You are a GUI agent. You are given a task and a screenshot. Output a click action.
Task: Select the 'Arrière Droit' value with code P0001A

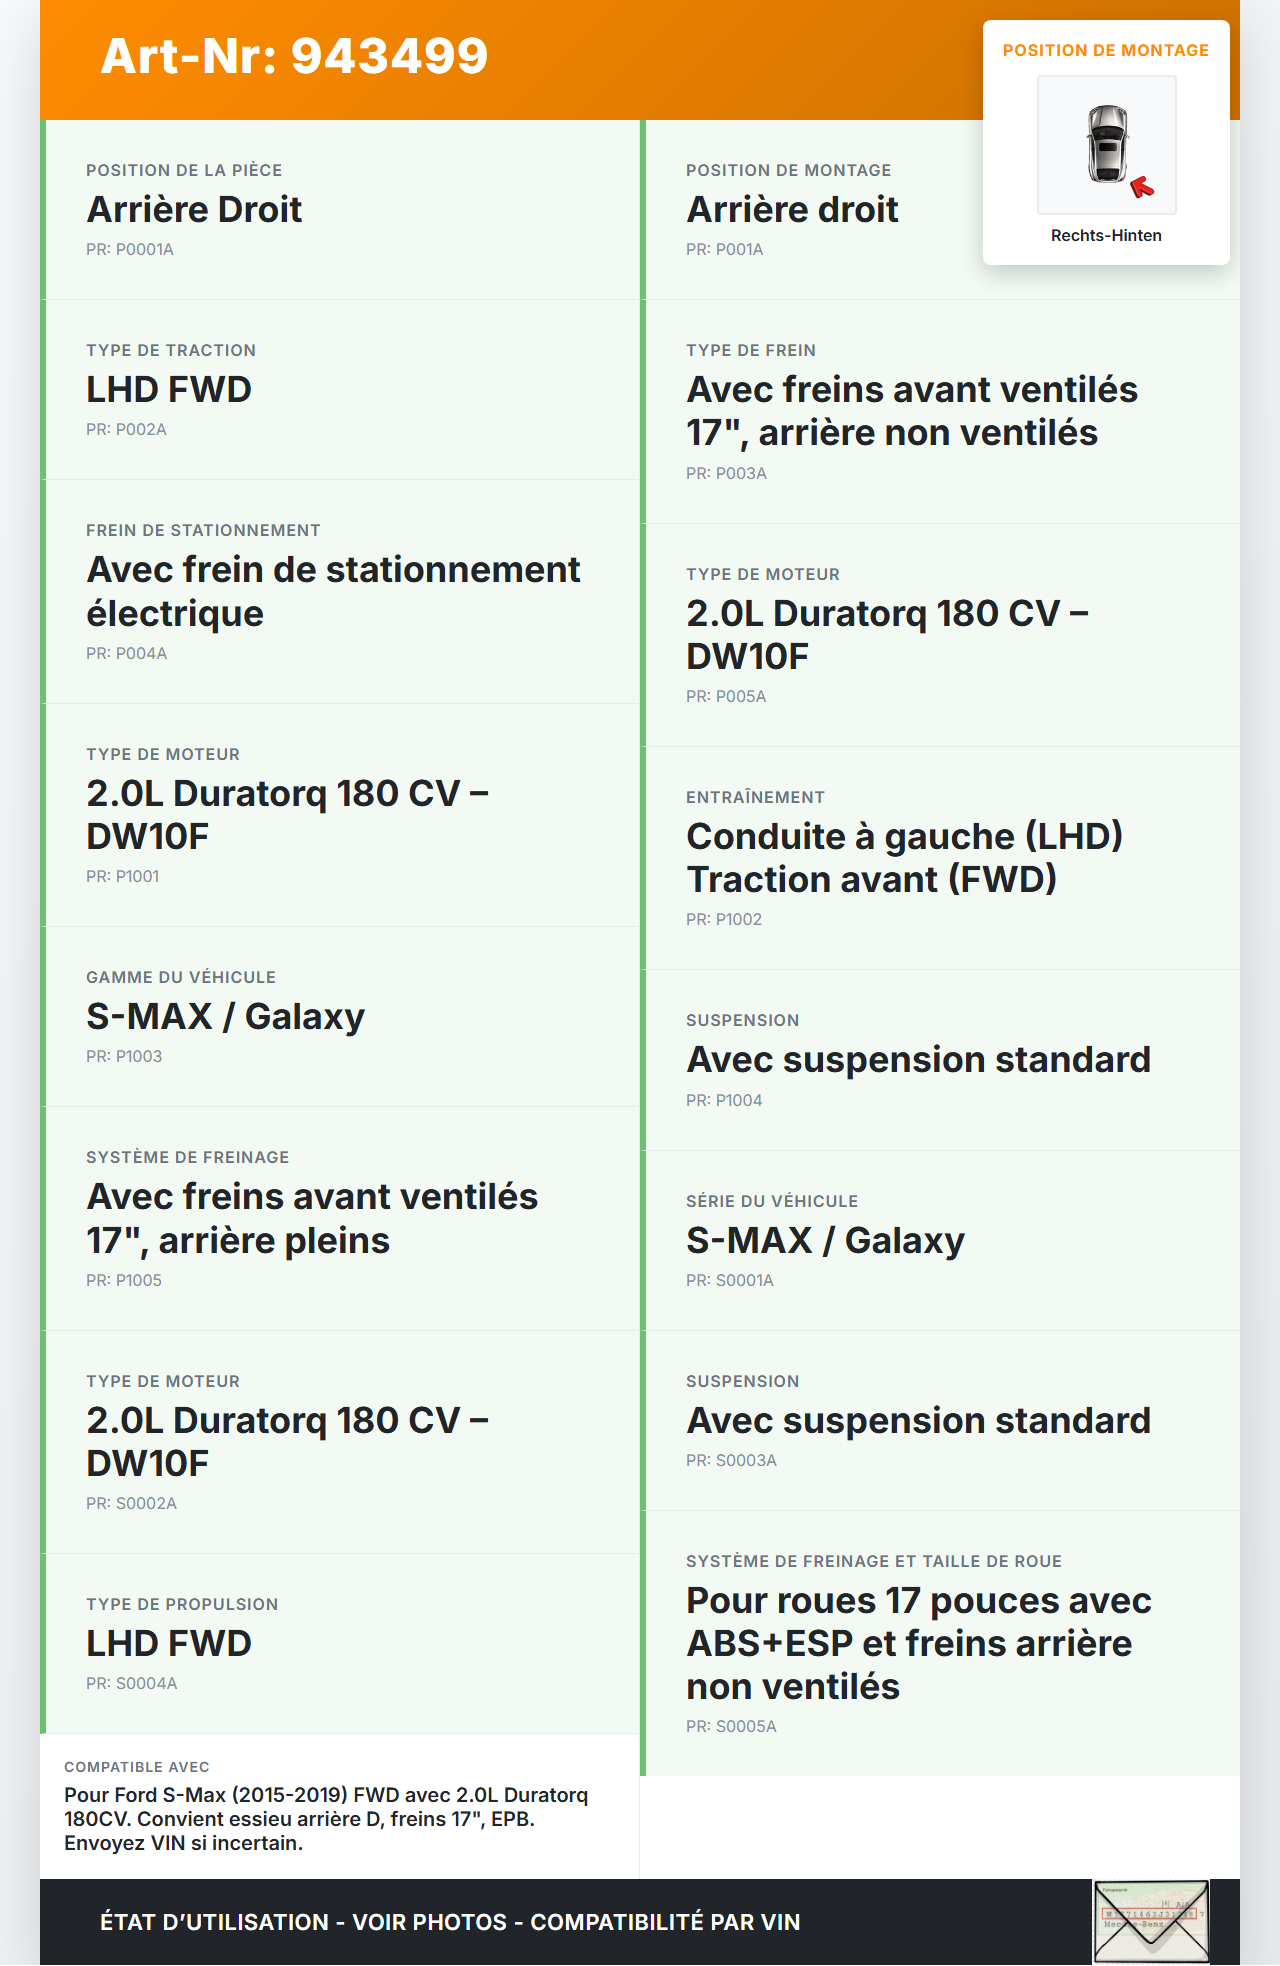pos(194,210)
